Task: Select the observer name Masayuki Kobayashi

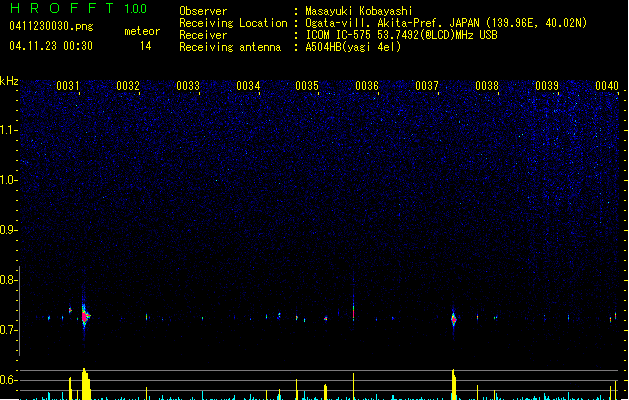Action: 359,11
